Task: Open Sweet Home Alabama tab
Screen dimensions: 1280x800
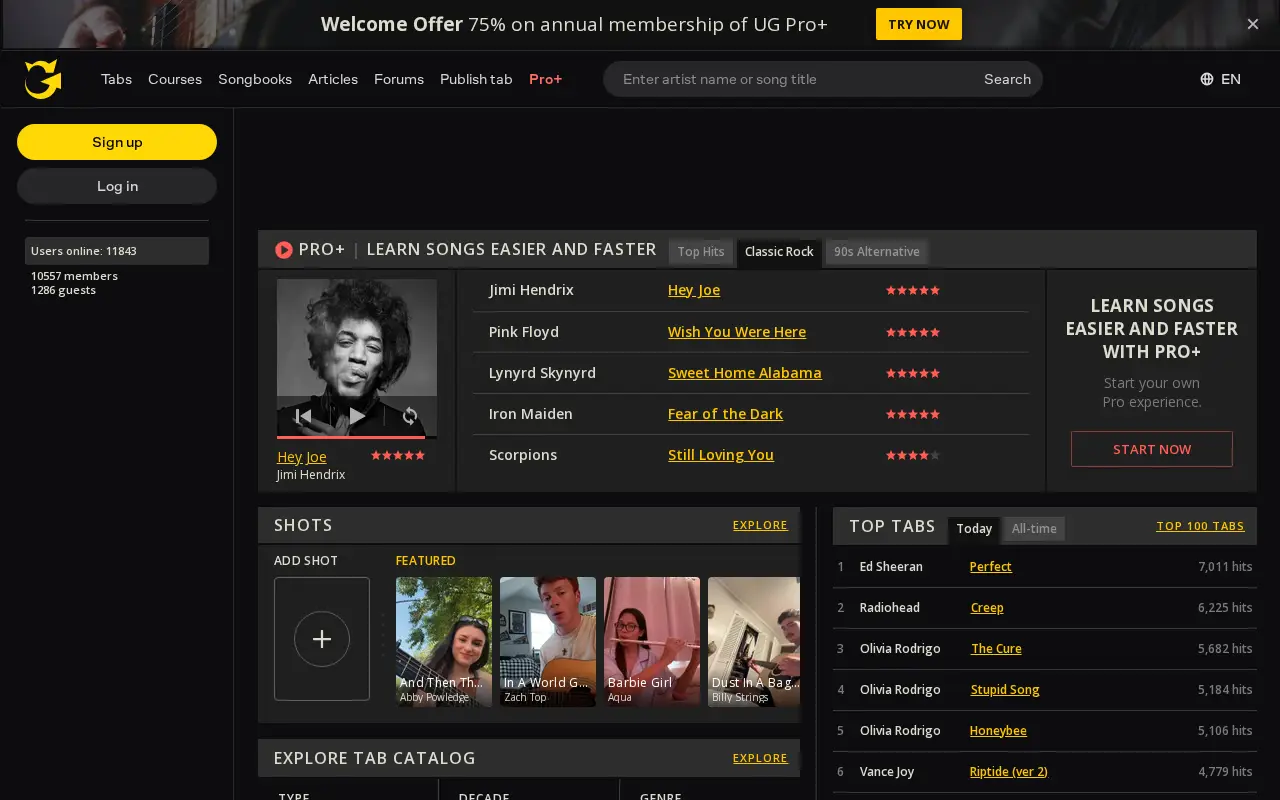Action: coord(745,373)
